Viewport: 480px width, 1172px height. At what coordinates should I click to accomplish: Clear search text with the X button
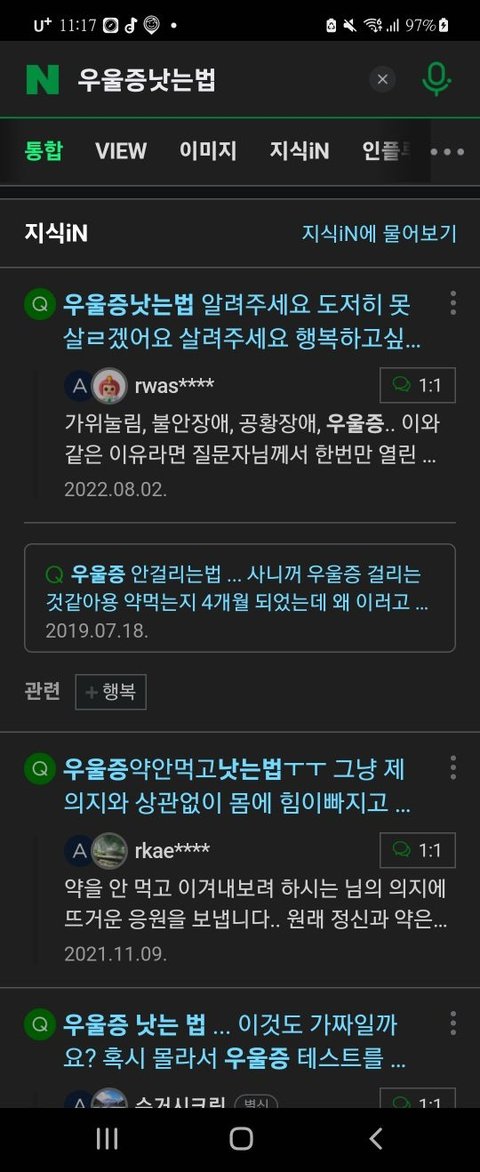click(x=382, y=79)
